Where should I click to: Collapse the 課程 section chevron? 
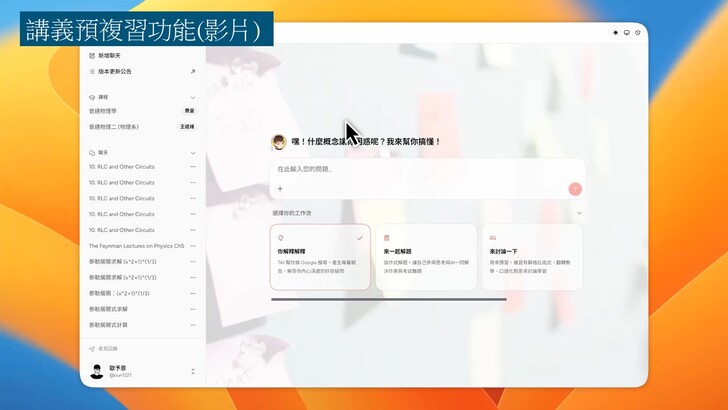193,97
